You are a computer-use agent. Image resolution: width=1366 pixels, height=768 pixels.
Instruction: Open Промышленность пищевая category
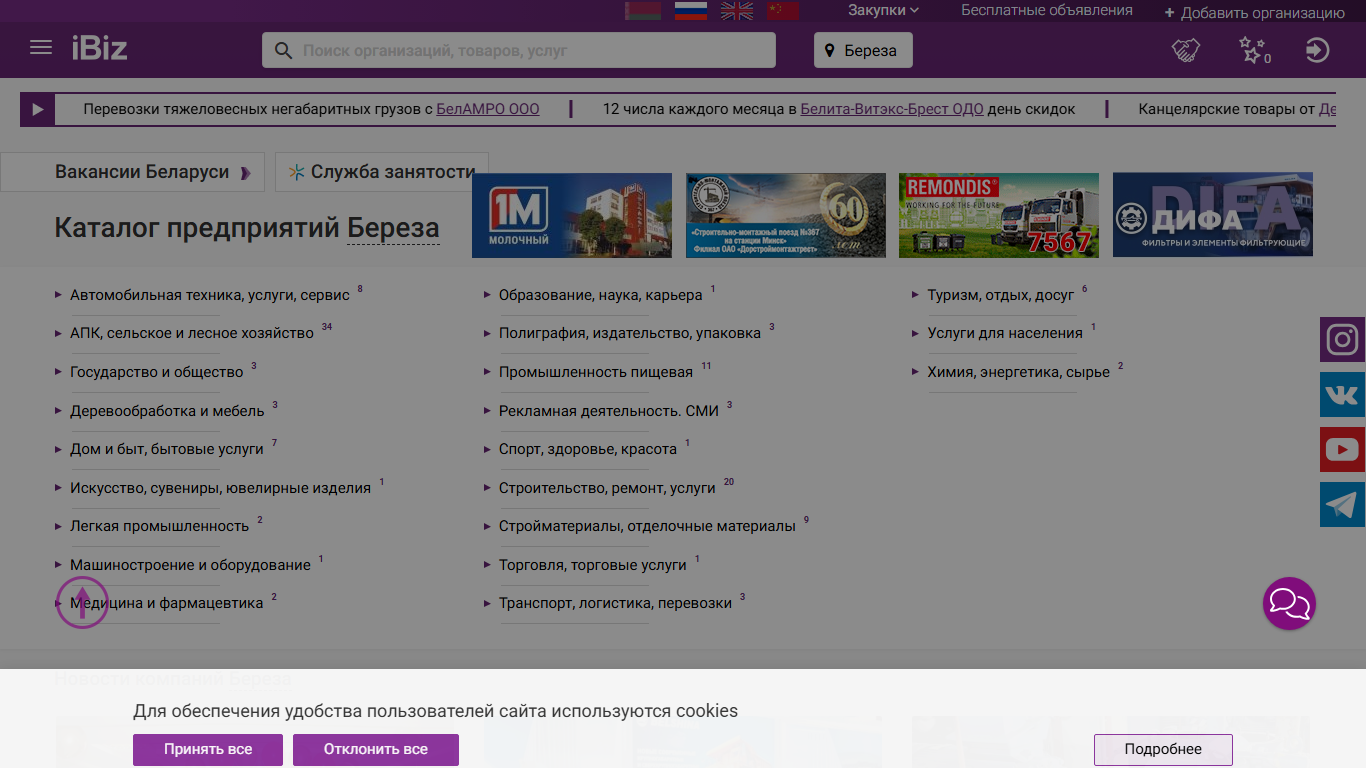coord(596,372)
